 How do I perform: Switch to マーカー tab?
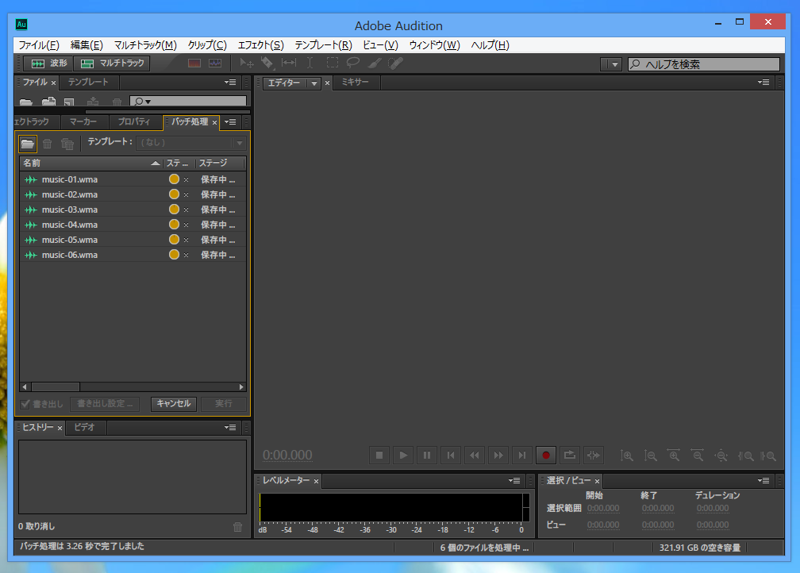point(83,122)
